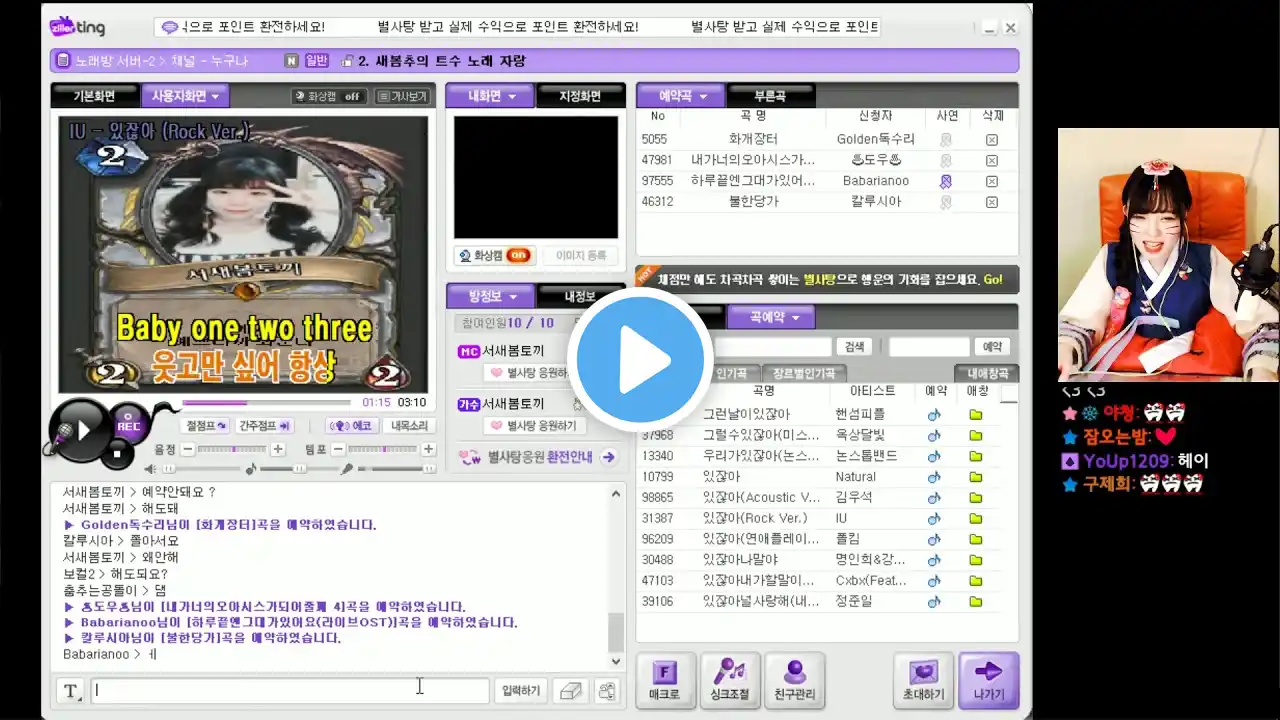Screen dimensions: 1280x720
Task: Switch to the 내정보 tab
Action: coord(580,296)
